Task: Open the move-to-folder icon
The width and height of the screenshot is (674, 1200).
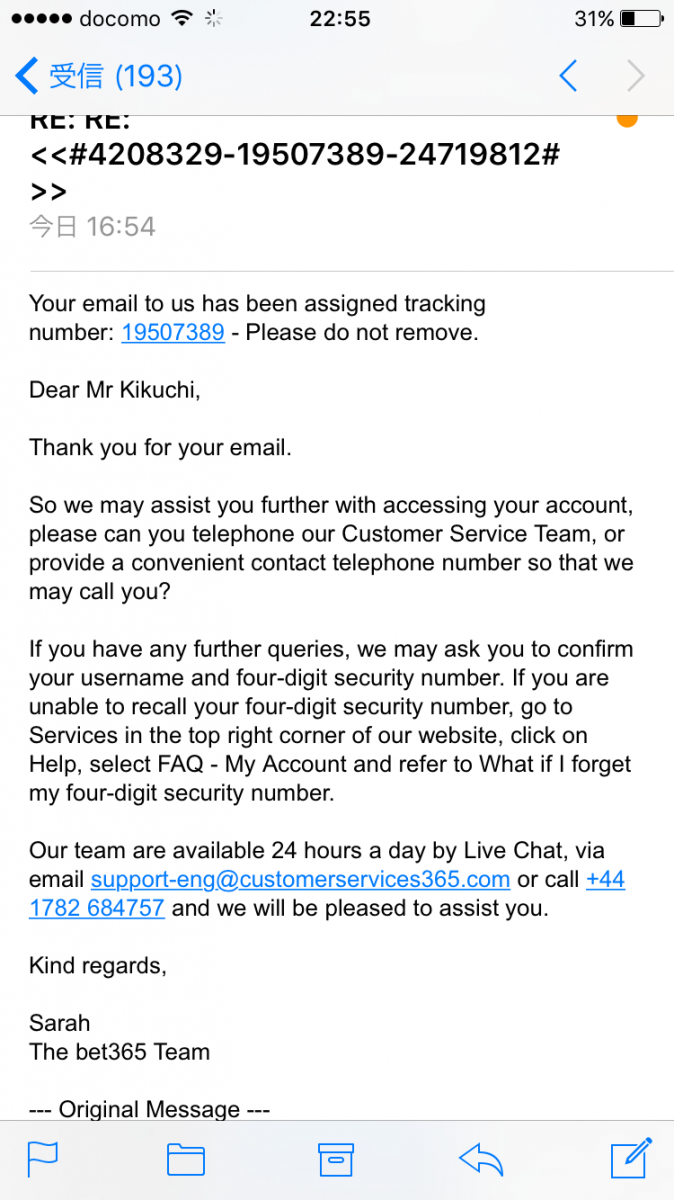Action: (185, 1159)
